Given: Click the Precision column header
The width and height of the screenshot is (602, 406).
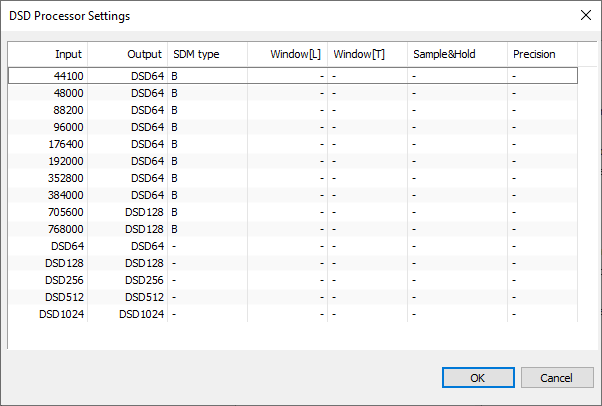Looking at the screenshot, I should tap(542, 54).
